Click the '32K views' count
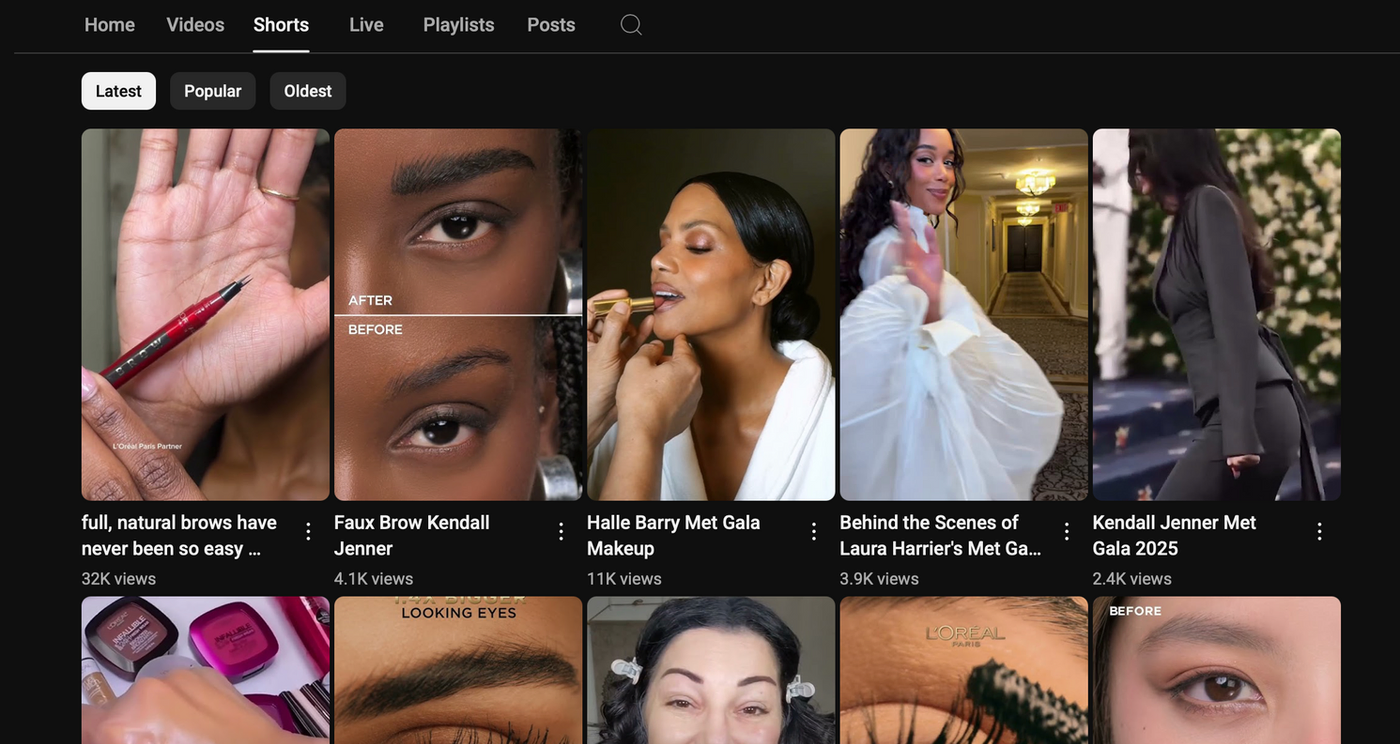Screen dimensions: 1400x744 coord(119,578)
